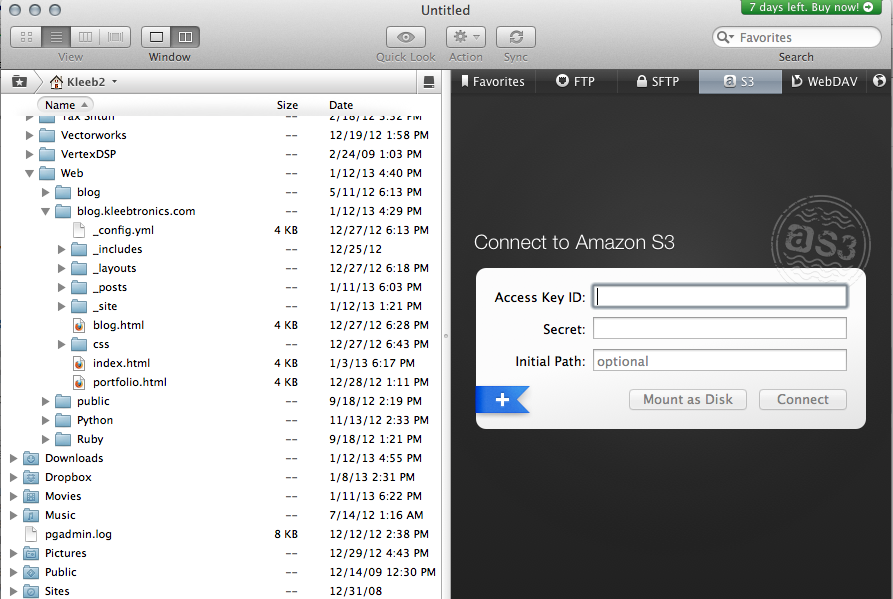Viewport: 893px width, 599px height.
Task: Click the Sync toolbar button
Action: click(x=516, y=37)
